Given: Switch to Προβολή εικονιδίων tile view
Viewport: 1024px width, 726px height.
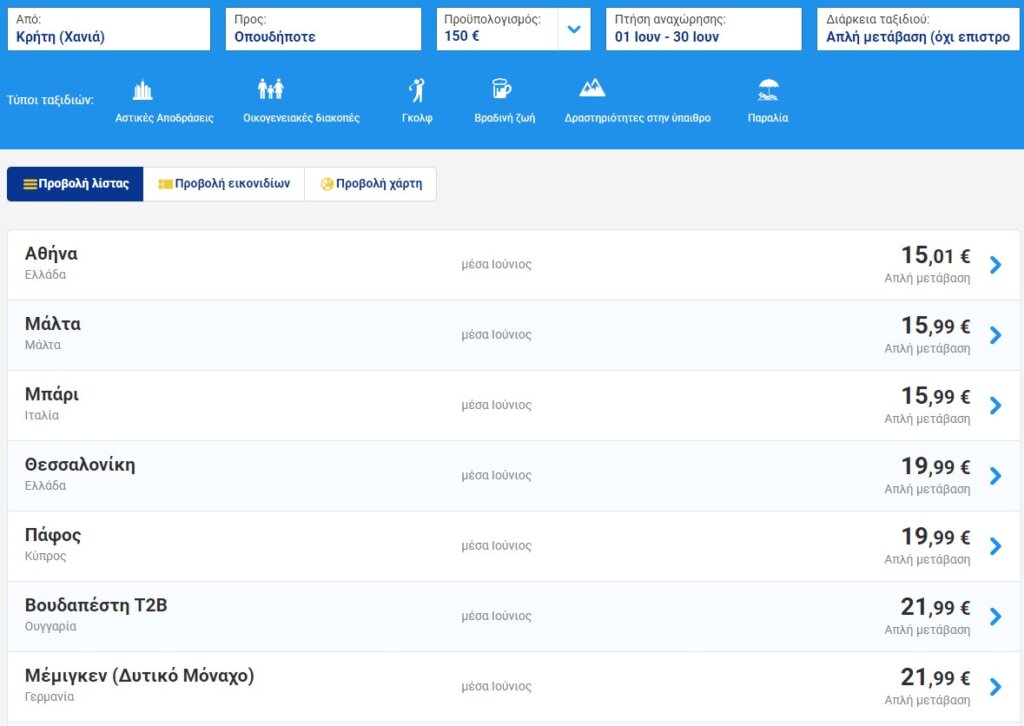Looking at the screenshot, I should point(224,184).
